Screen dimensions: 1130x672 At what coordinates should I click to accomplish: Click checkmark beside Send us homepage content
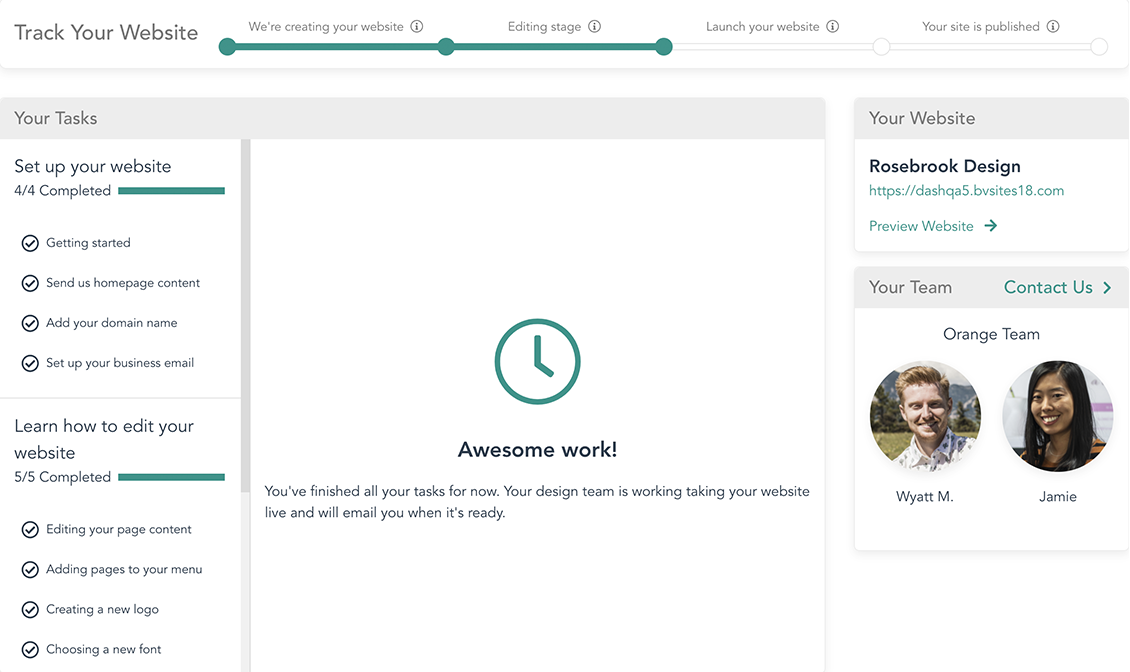pyautogui.click(x=30, y=283)
